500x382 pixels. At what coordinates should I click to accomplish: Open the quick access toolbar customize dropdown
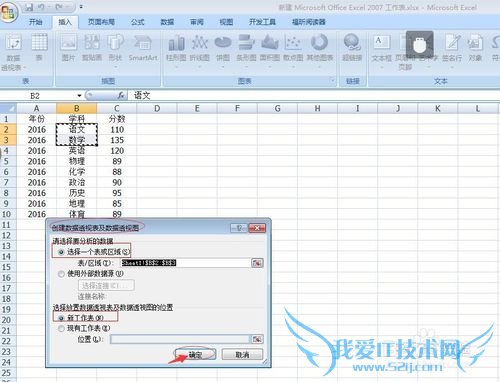[x=81, y=7]
